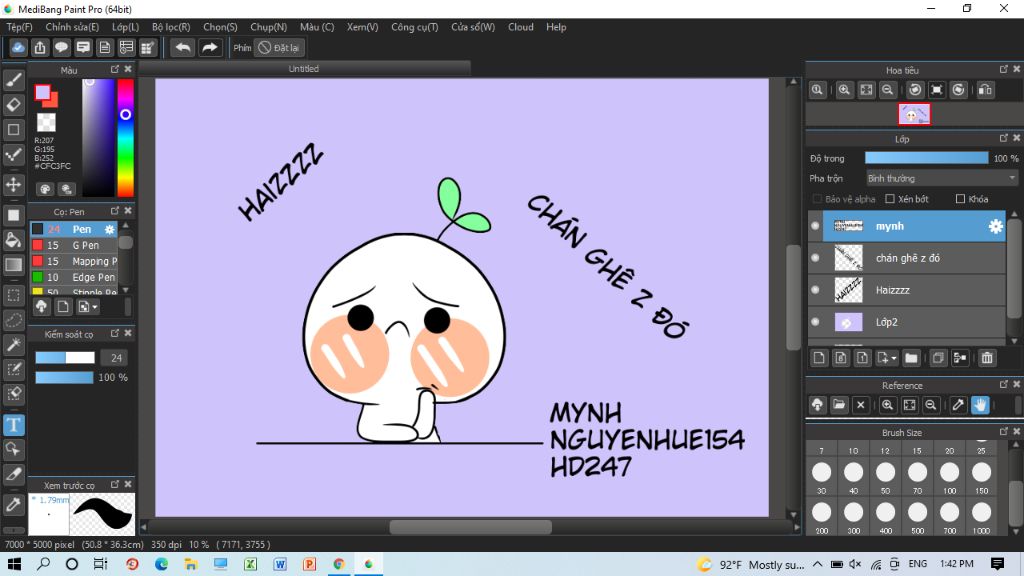Click the rainbow hue color bar
The image size is (1024, 576).
(x=125, y=138)
